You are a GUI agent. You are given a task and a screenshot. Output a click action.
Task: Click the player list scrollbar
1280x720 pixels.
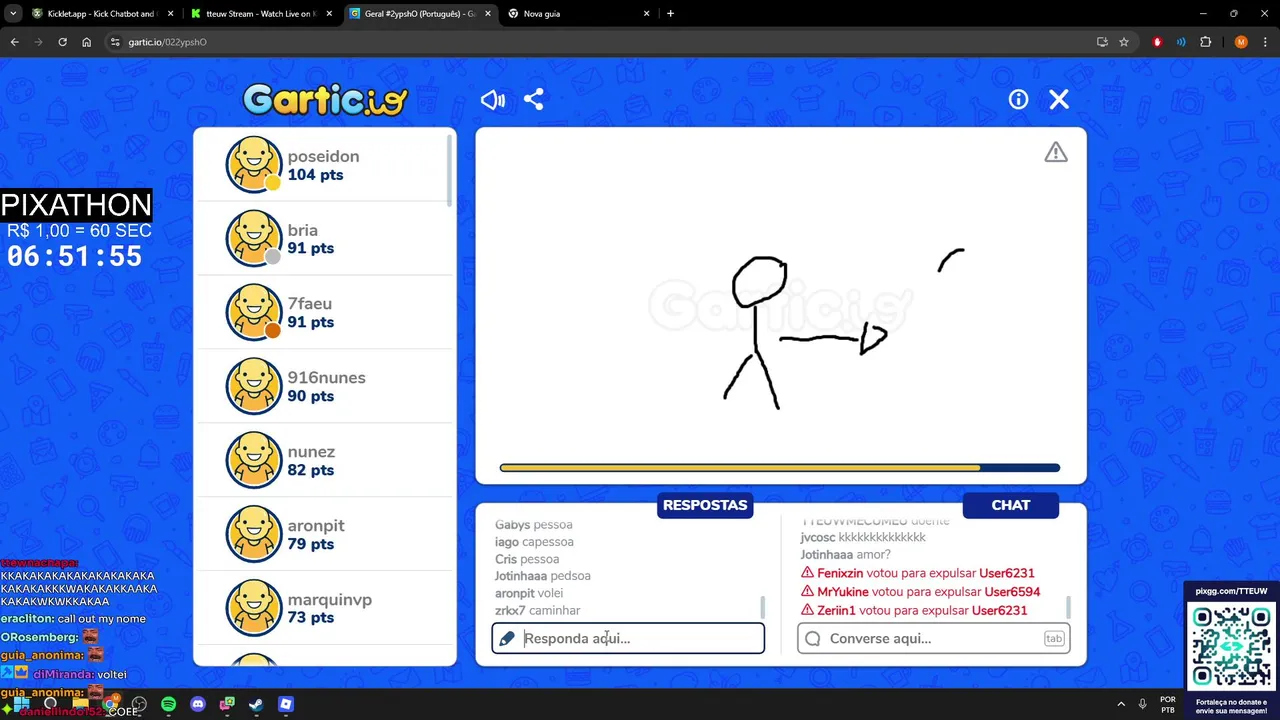[450, 170]
